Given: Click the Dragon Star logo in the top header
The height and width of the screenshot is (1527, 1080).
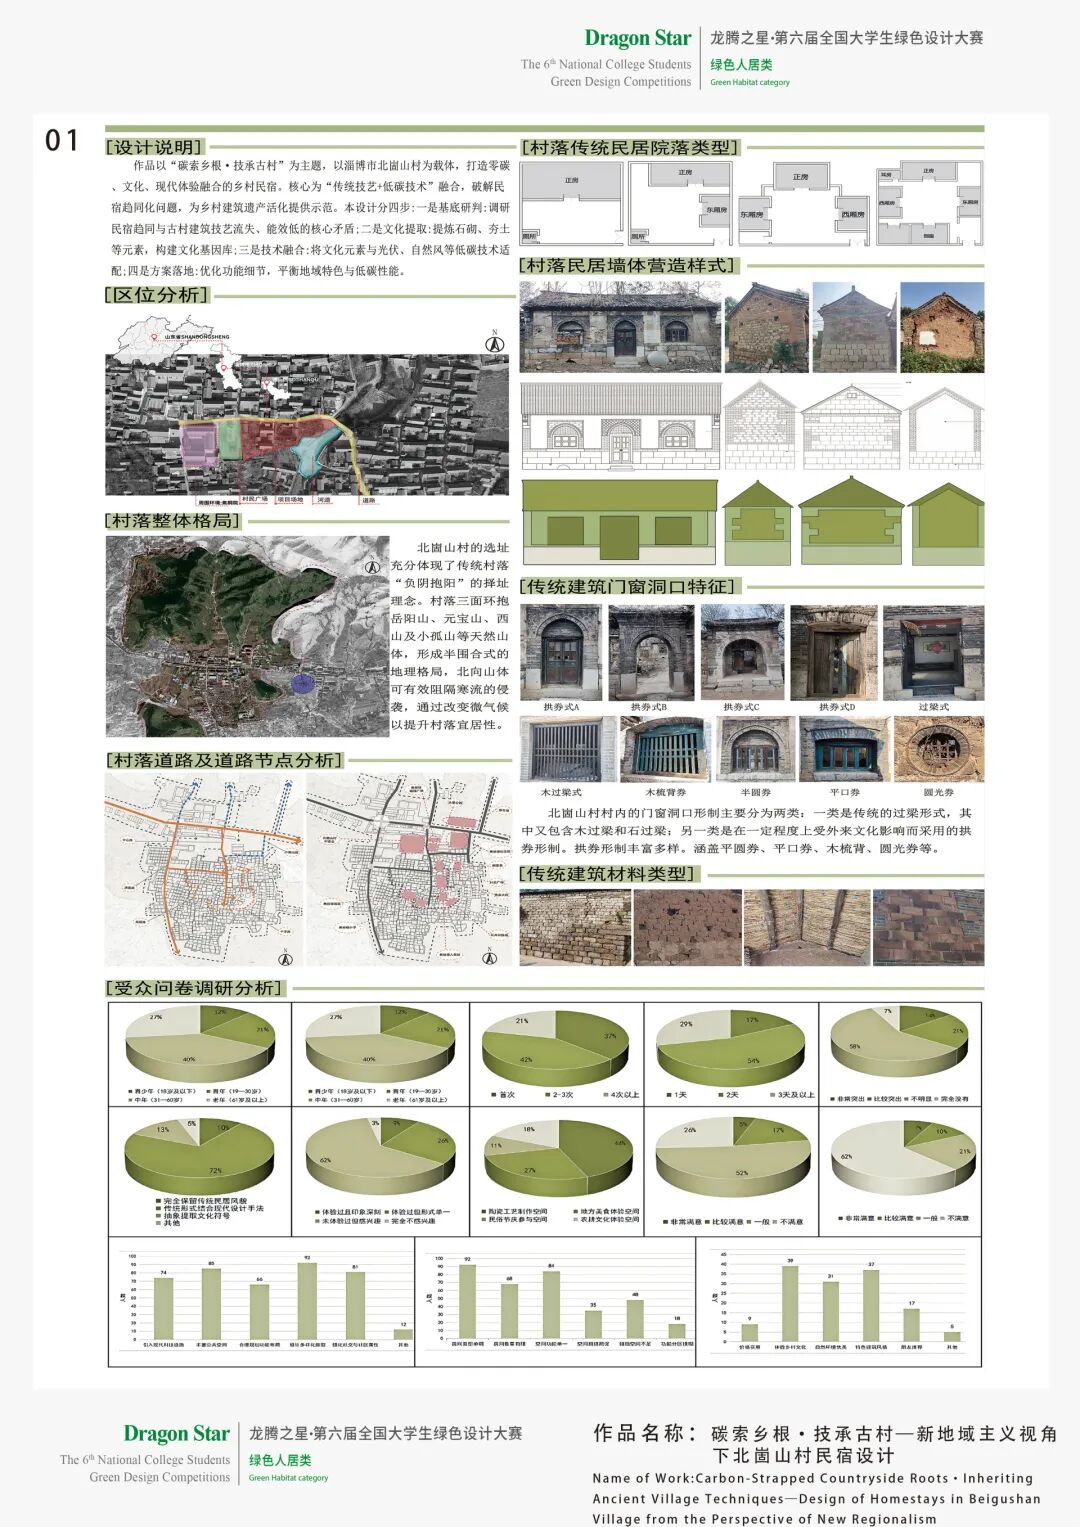Looking at the screenshot, I should (637, 39).
